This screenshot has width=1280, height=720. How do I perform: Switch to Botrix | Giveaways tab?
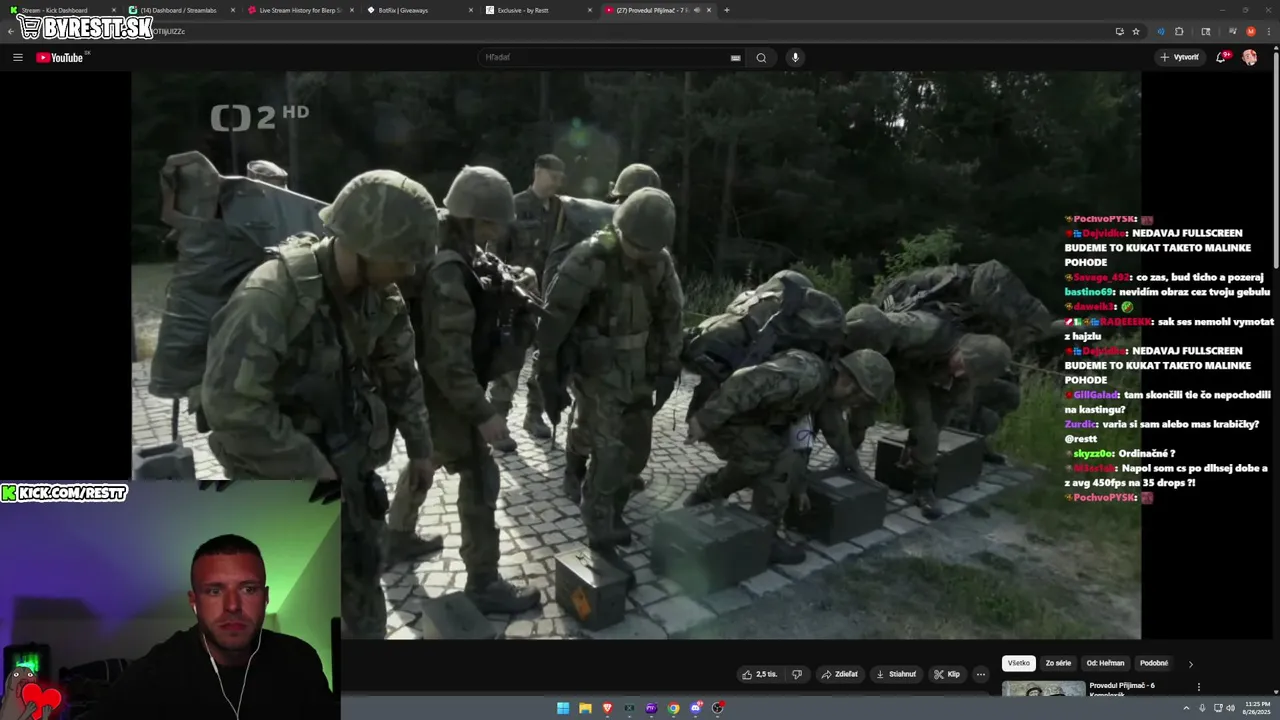[x=418, y=10]
